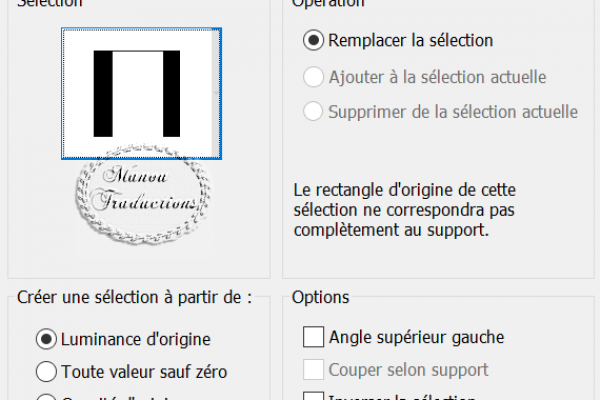
Task: Switch source to "Toute valeur sauf zéro"
Action: [46, 371]
